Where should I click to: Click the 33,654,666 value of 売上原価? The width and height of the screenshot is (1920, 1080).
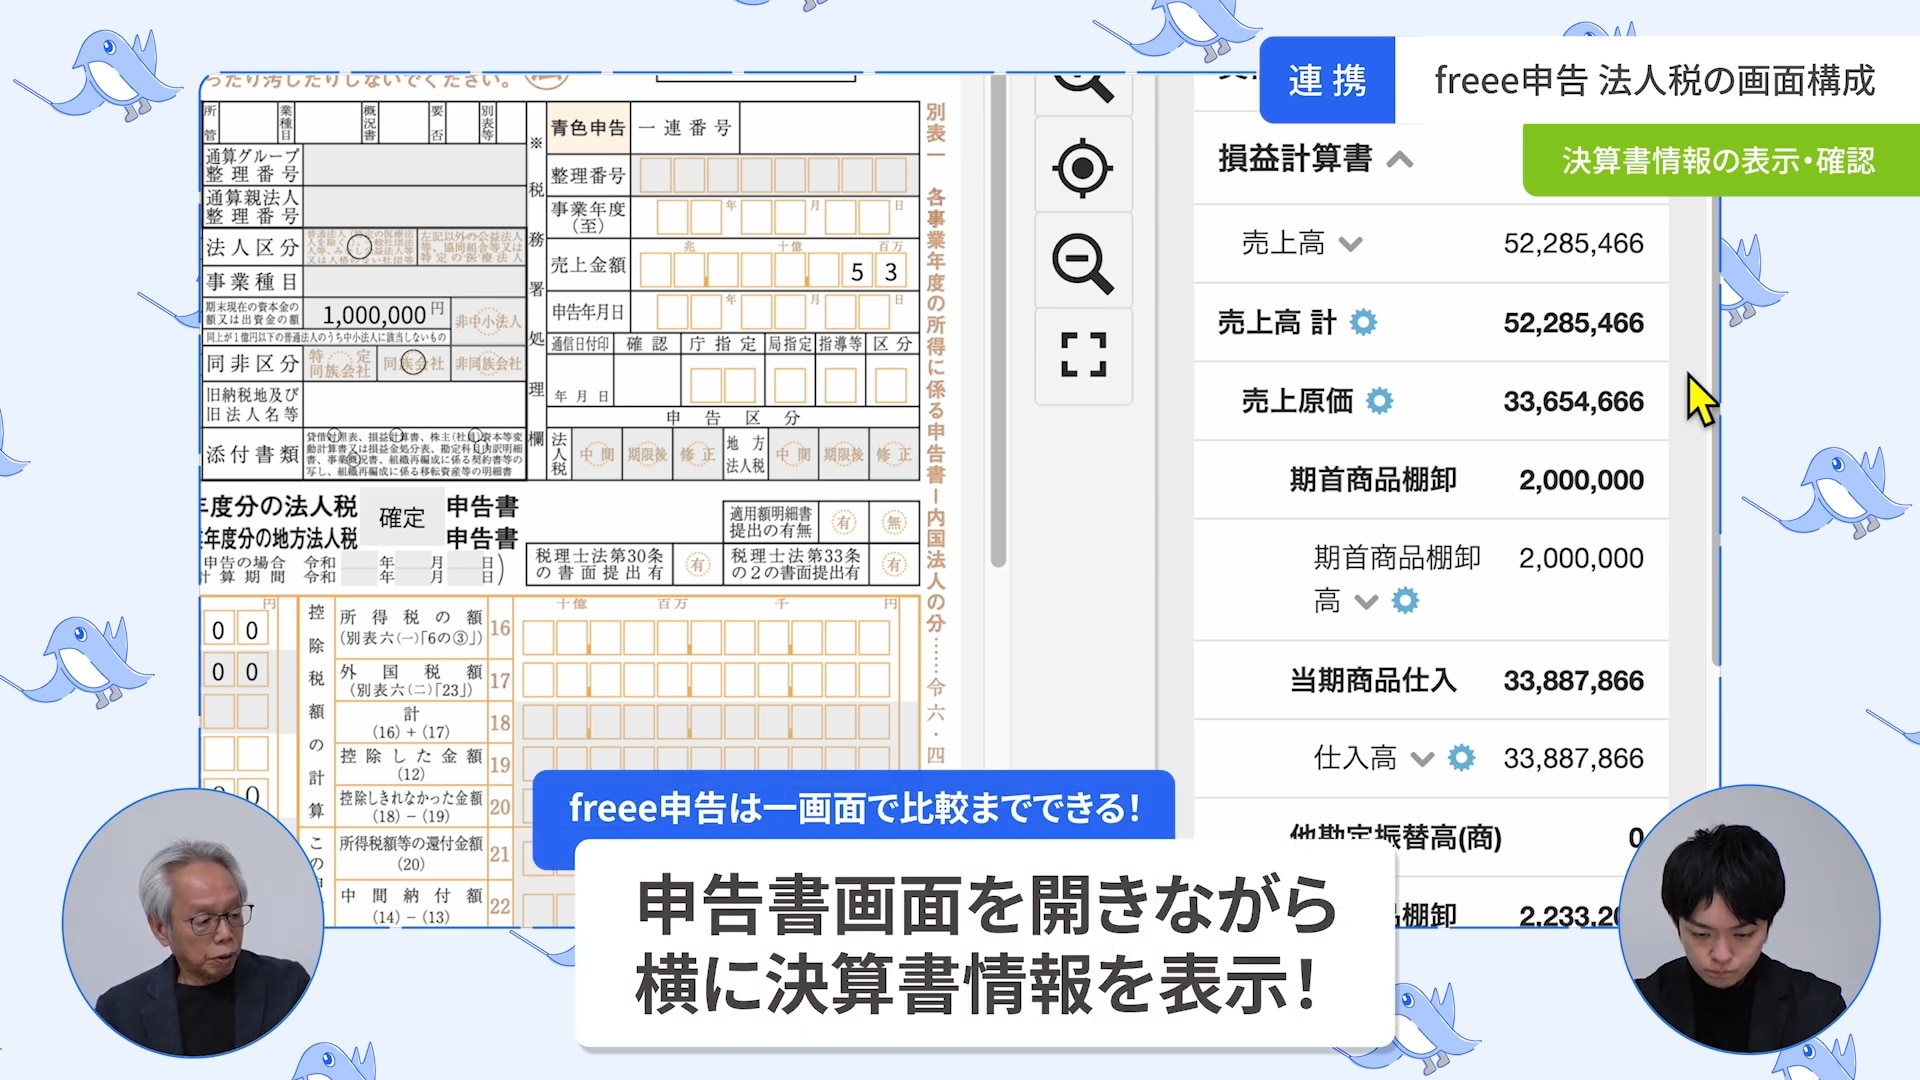click(x=1573, y=402)
